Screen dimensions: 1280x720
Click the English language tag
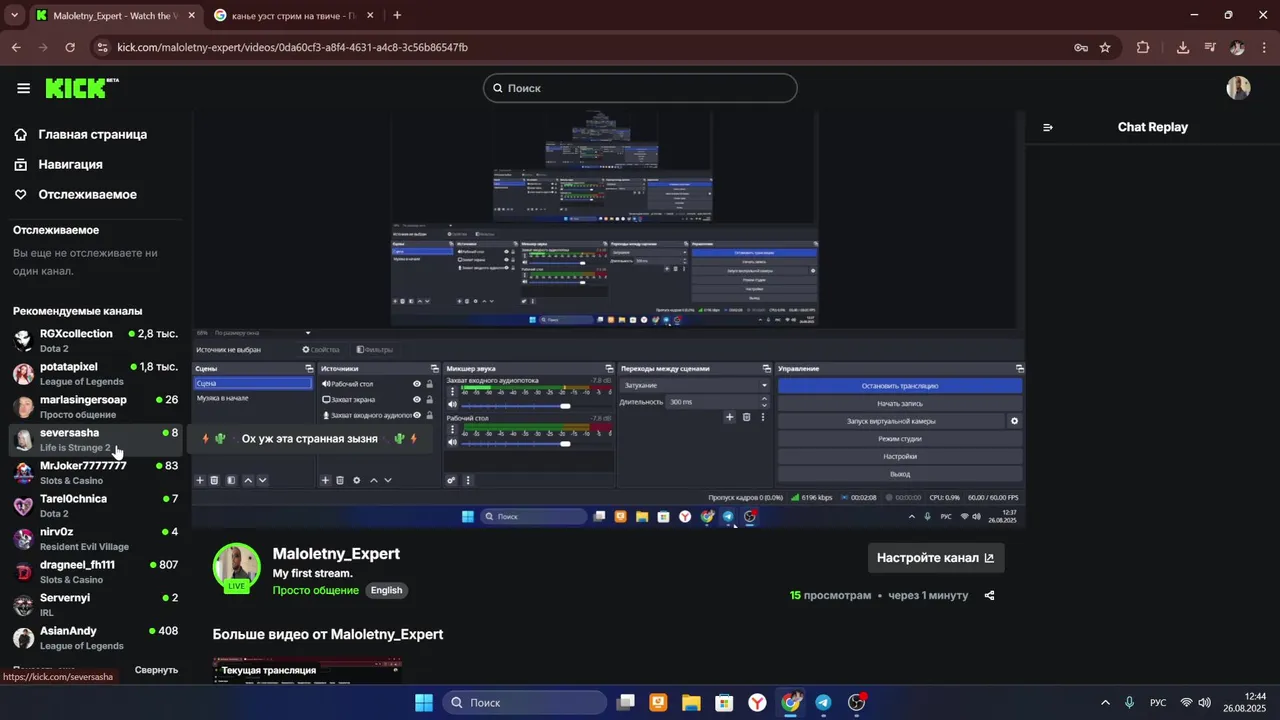(x=386, y=590)
